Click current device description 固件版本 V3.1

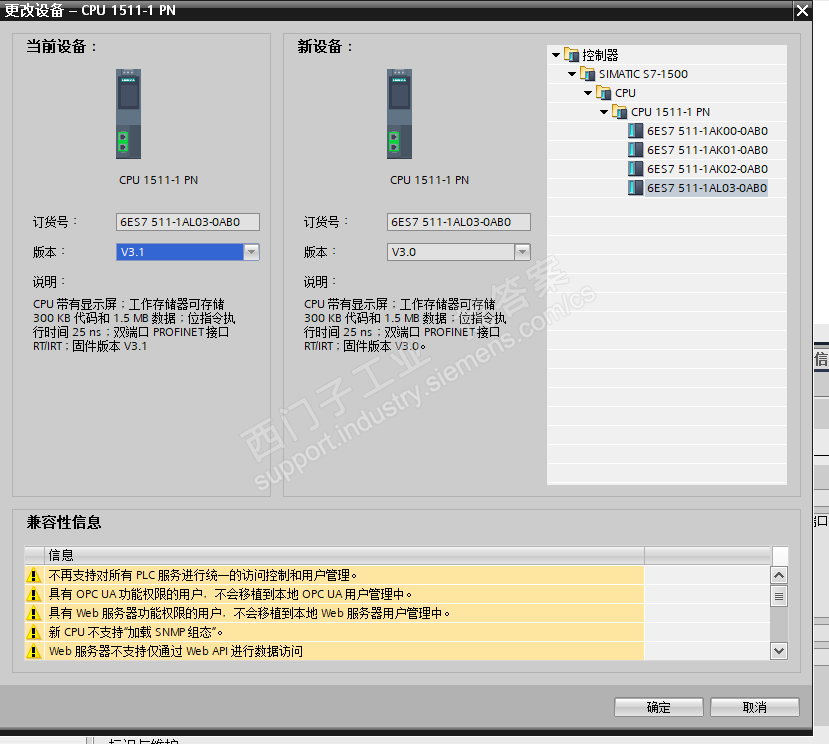[109, 346]
